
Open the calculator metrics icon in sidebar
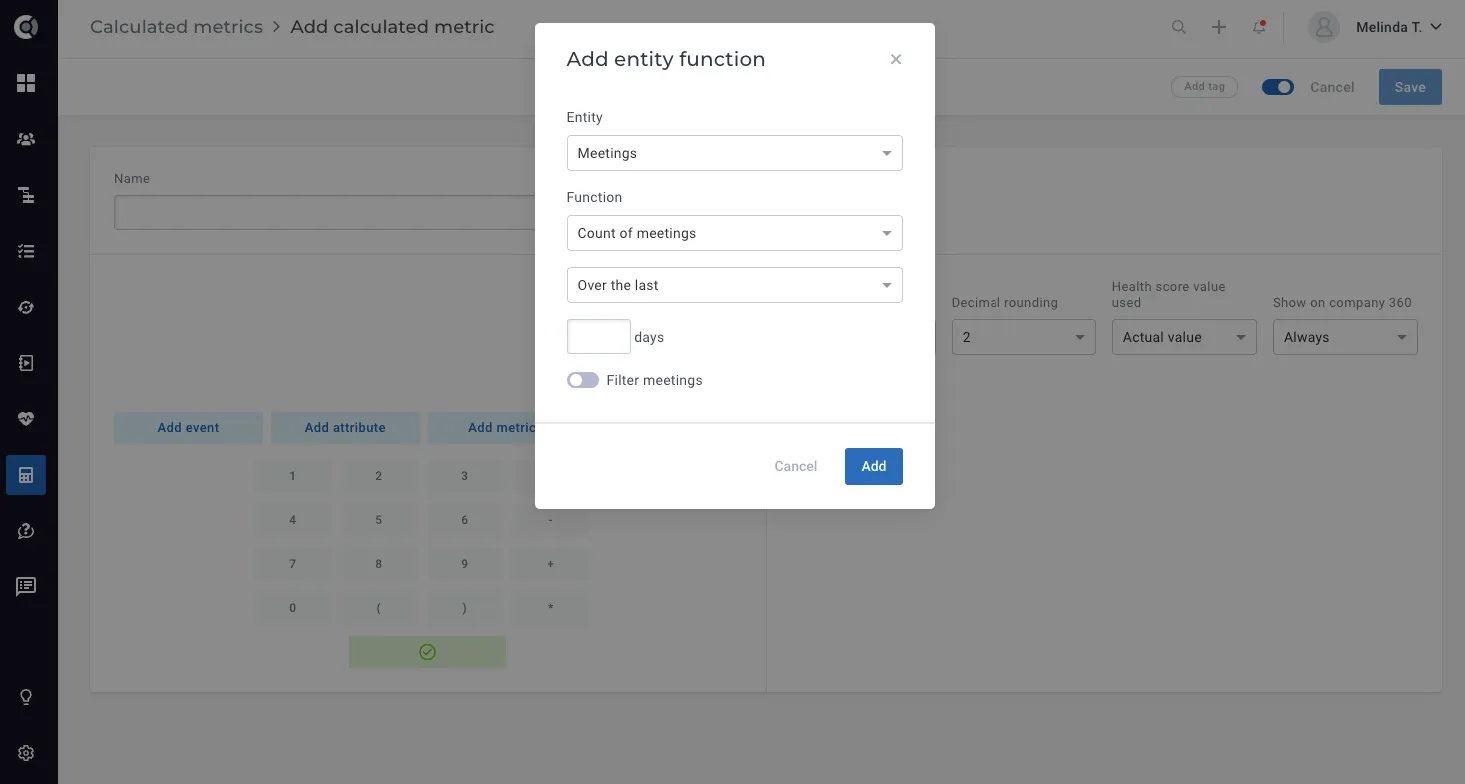[26, 475]
